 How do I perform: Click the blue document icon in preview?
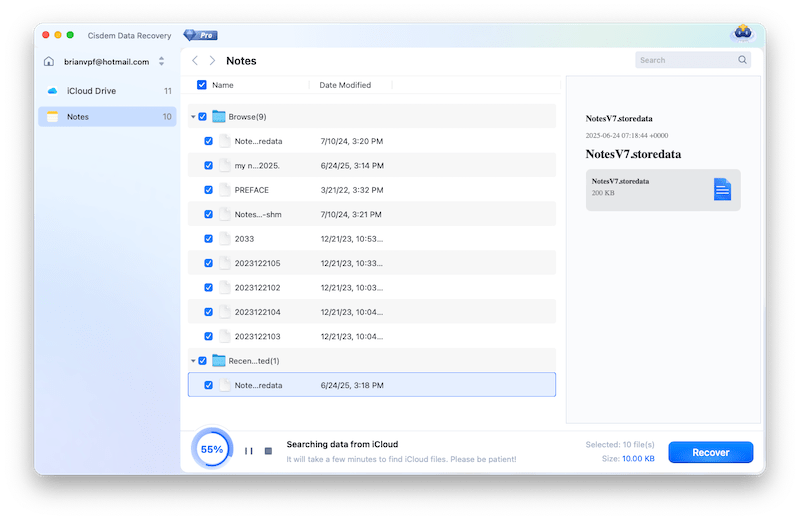pos(722,188)
